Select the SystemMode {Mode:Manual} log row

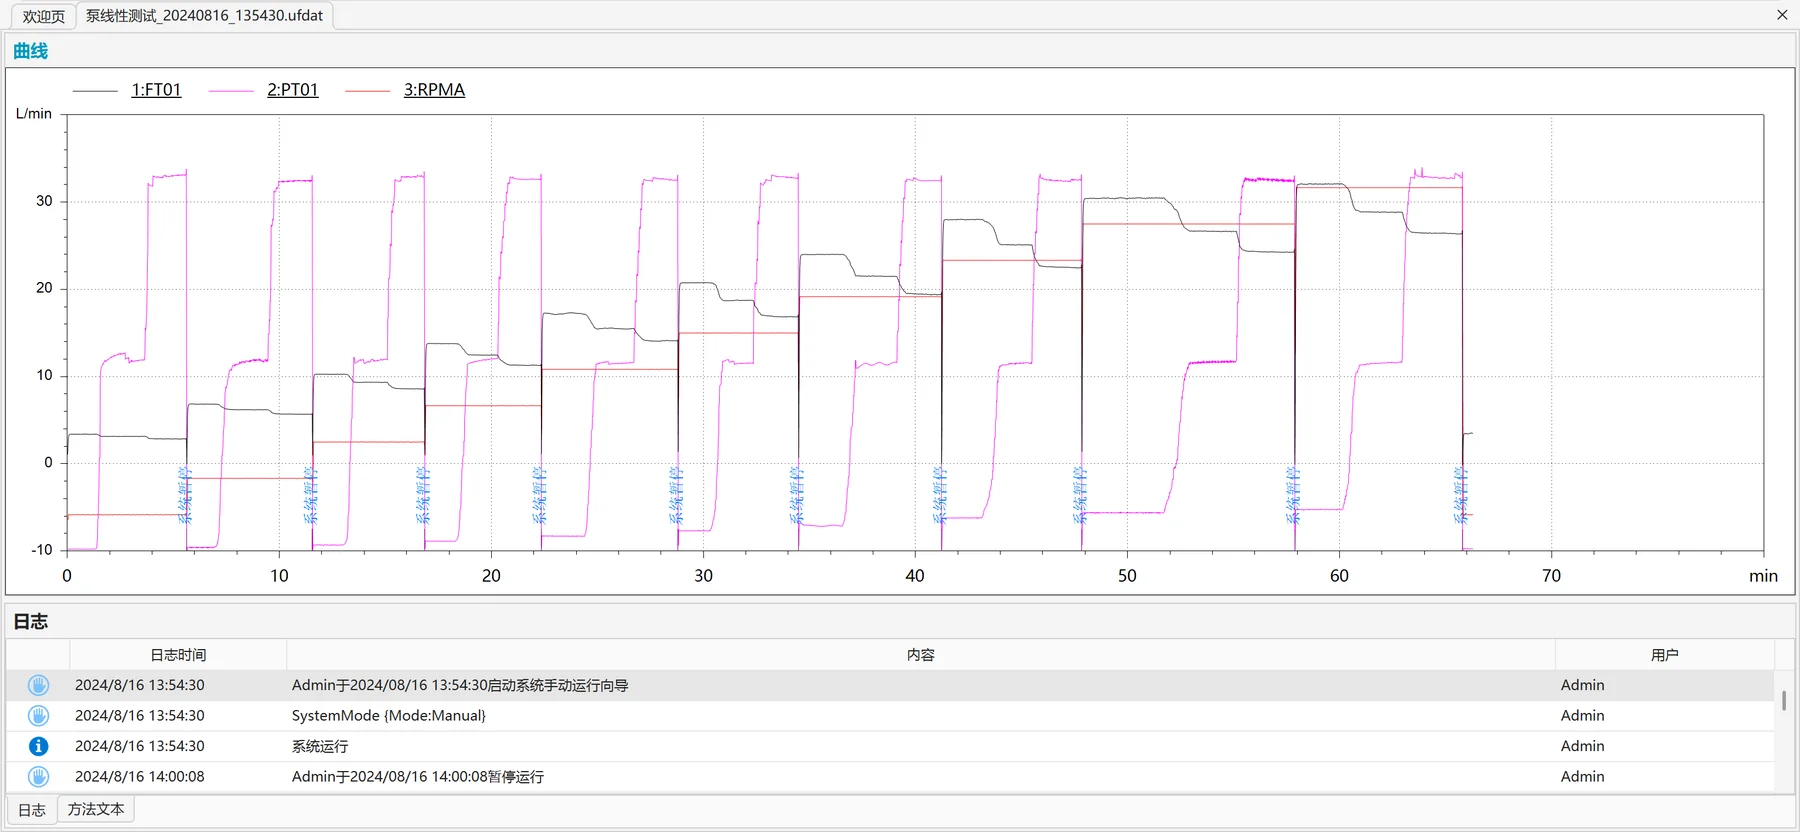(890, 716)
